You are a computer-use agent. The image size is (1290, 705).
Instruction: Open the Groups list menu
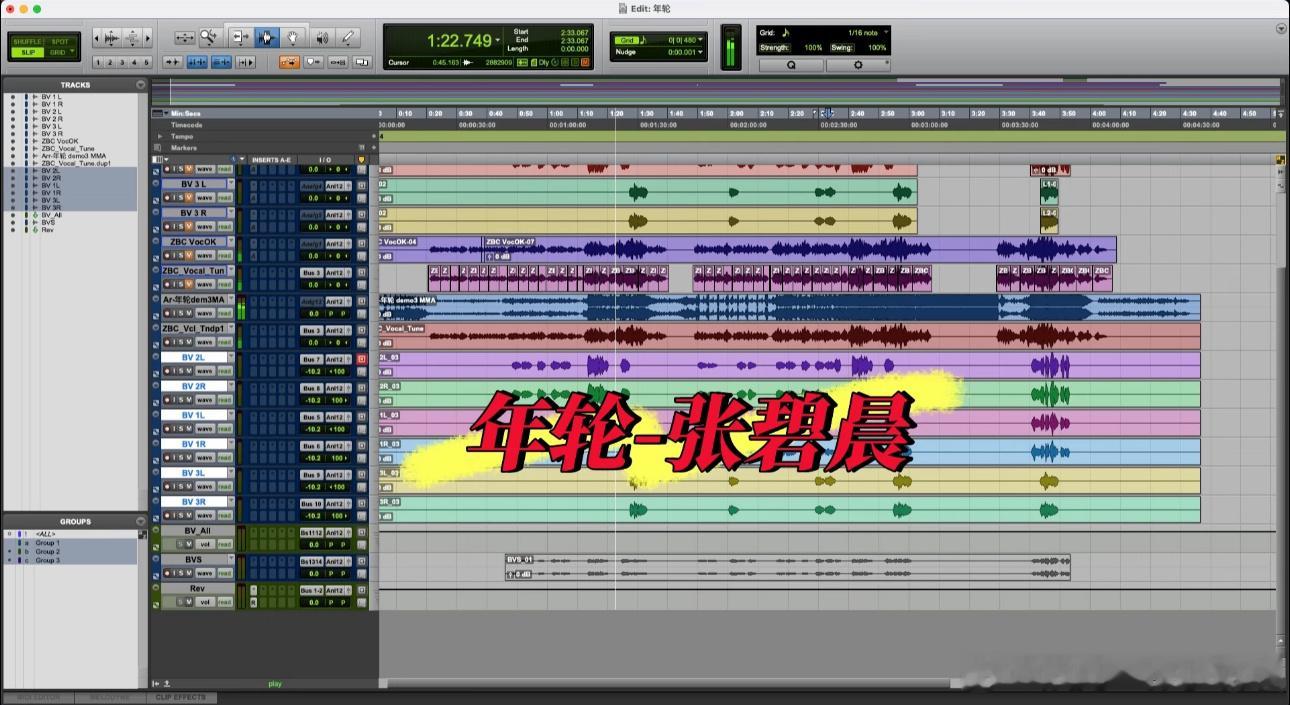click(x=141, y=521)
